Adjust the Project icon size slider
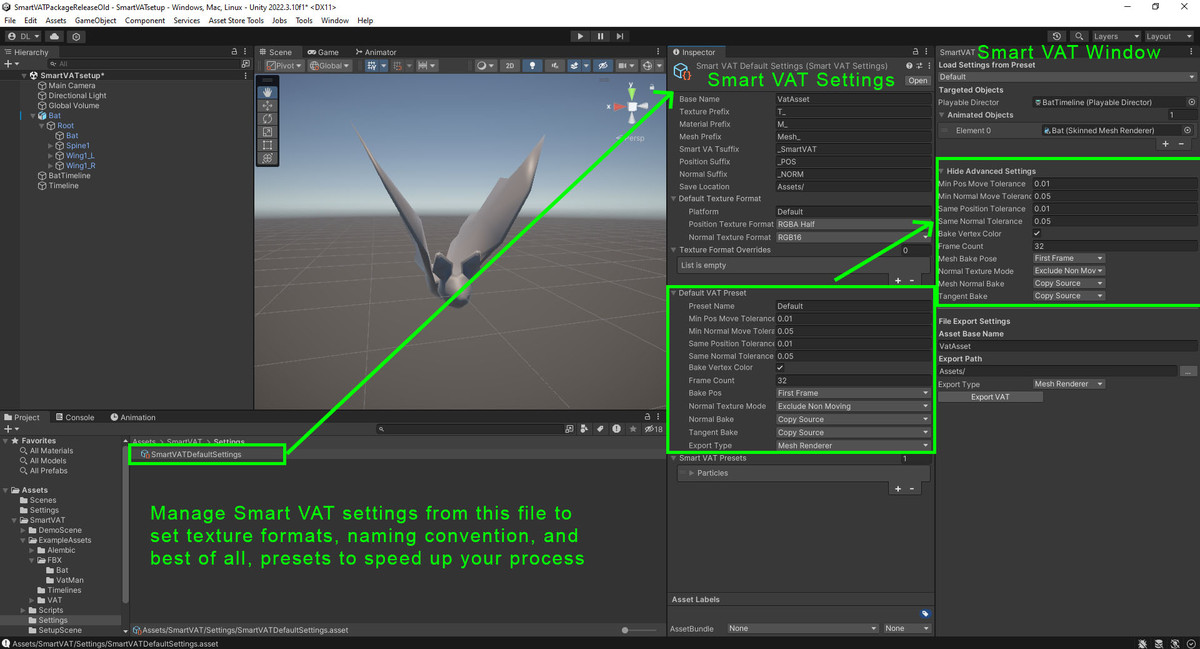Viewport: 1200px width, 649px height. [626, 630]
